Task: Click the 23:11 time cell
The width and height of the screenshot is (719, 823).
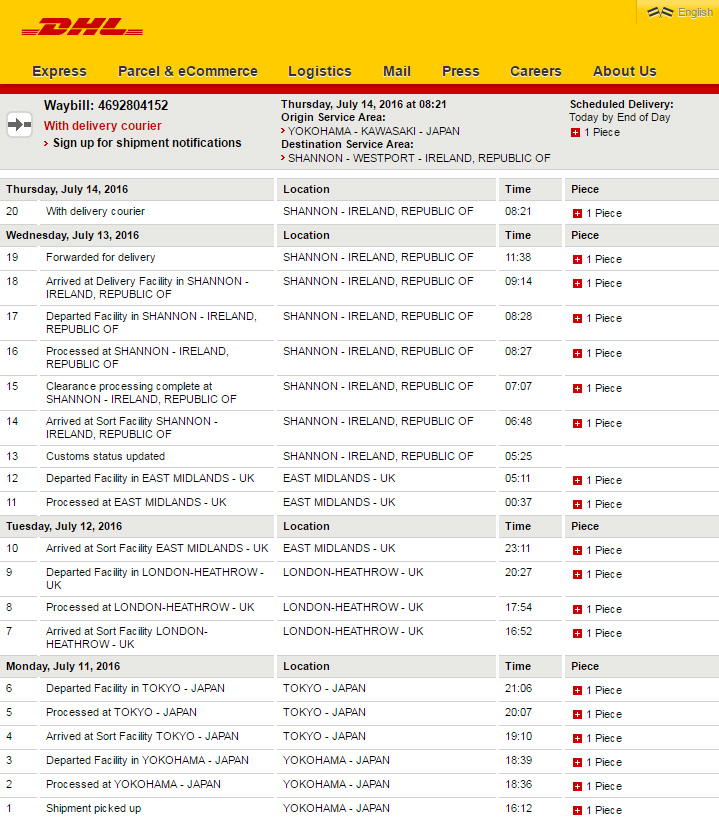Action: click(517, 548)
